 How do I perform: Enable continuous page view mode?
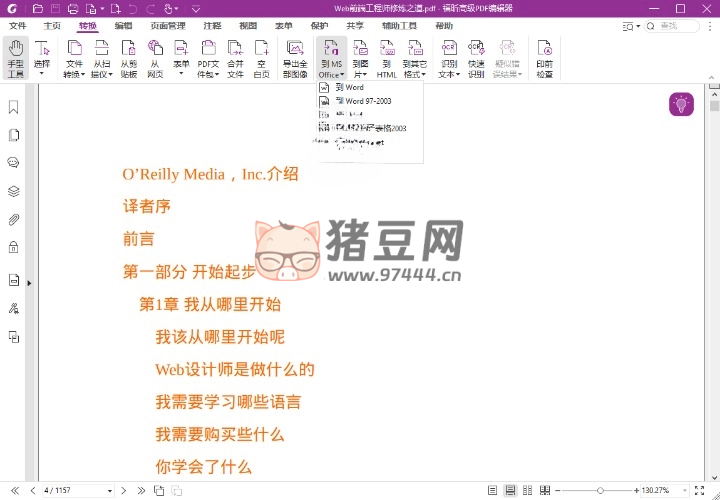[x=510, y=491]
